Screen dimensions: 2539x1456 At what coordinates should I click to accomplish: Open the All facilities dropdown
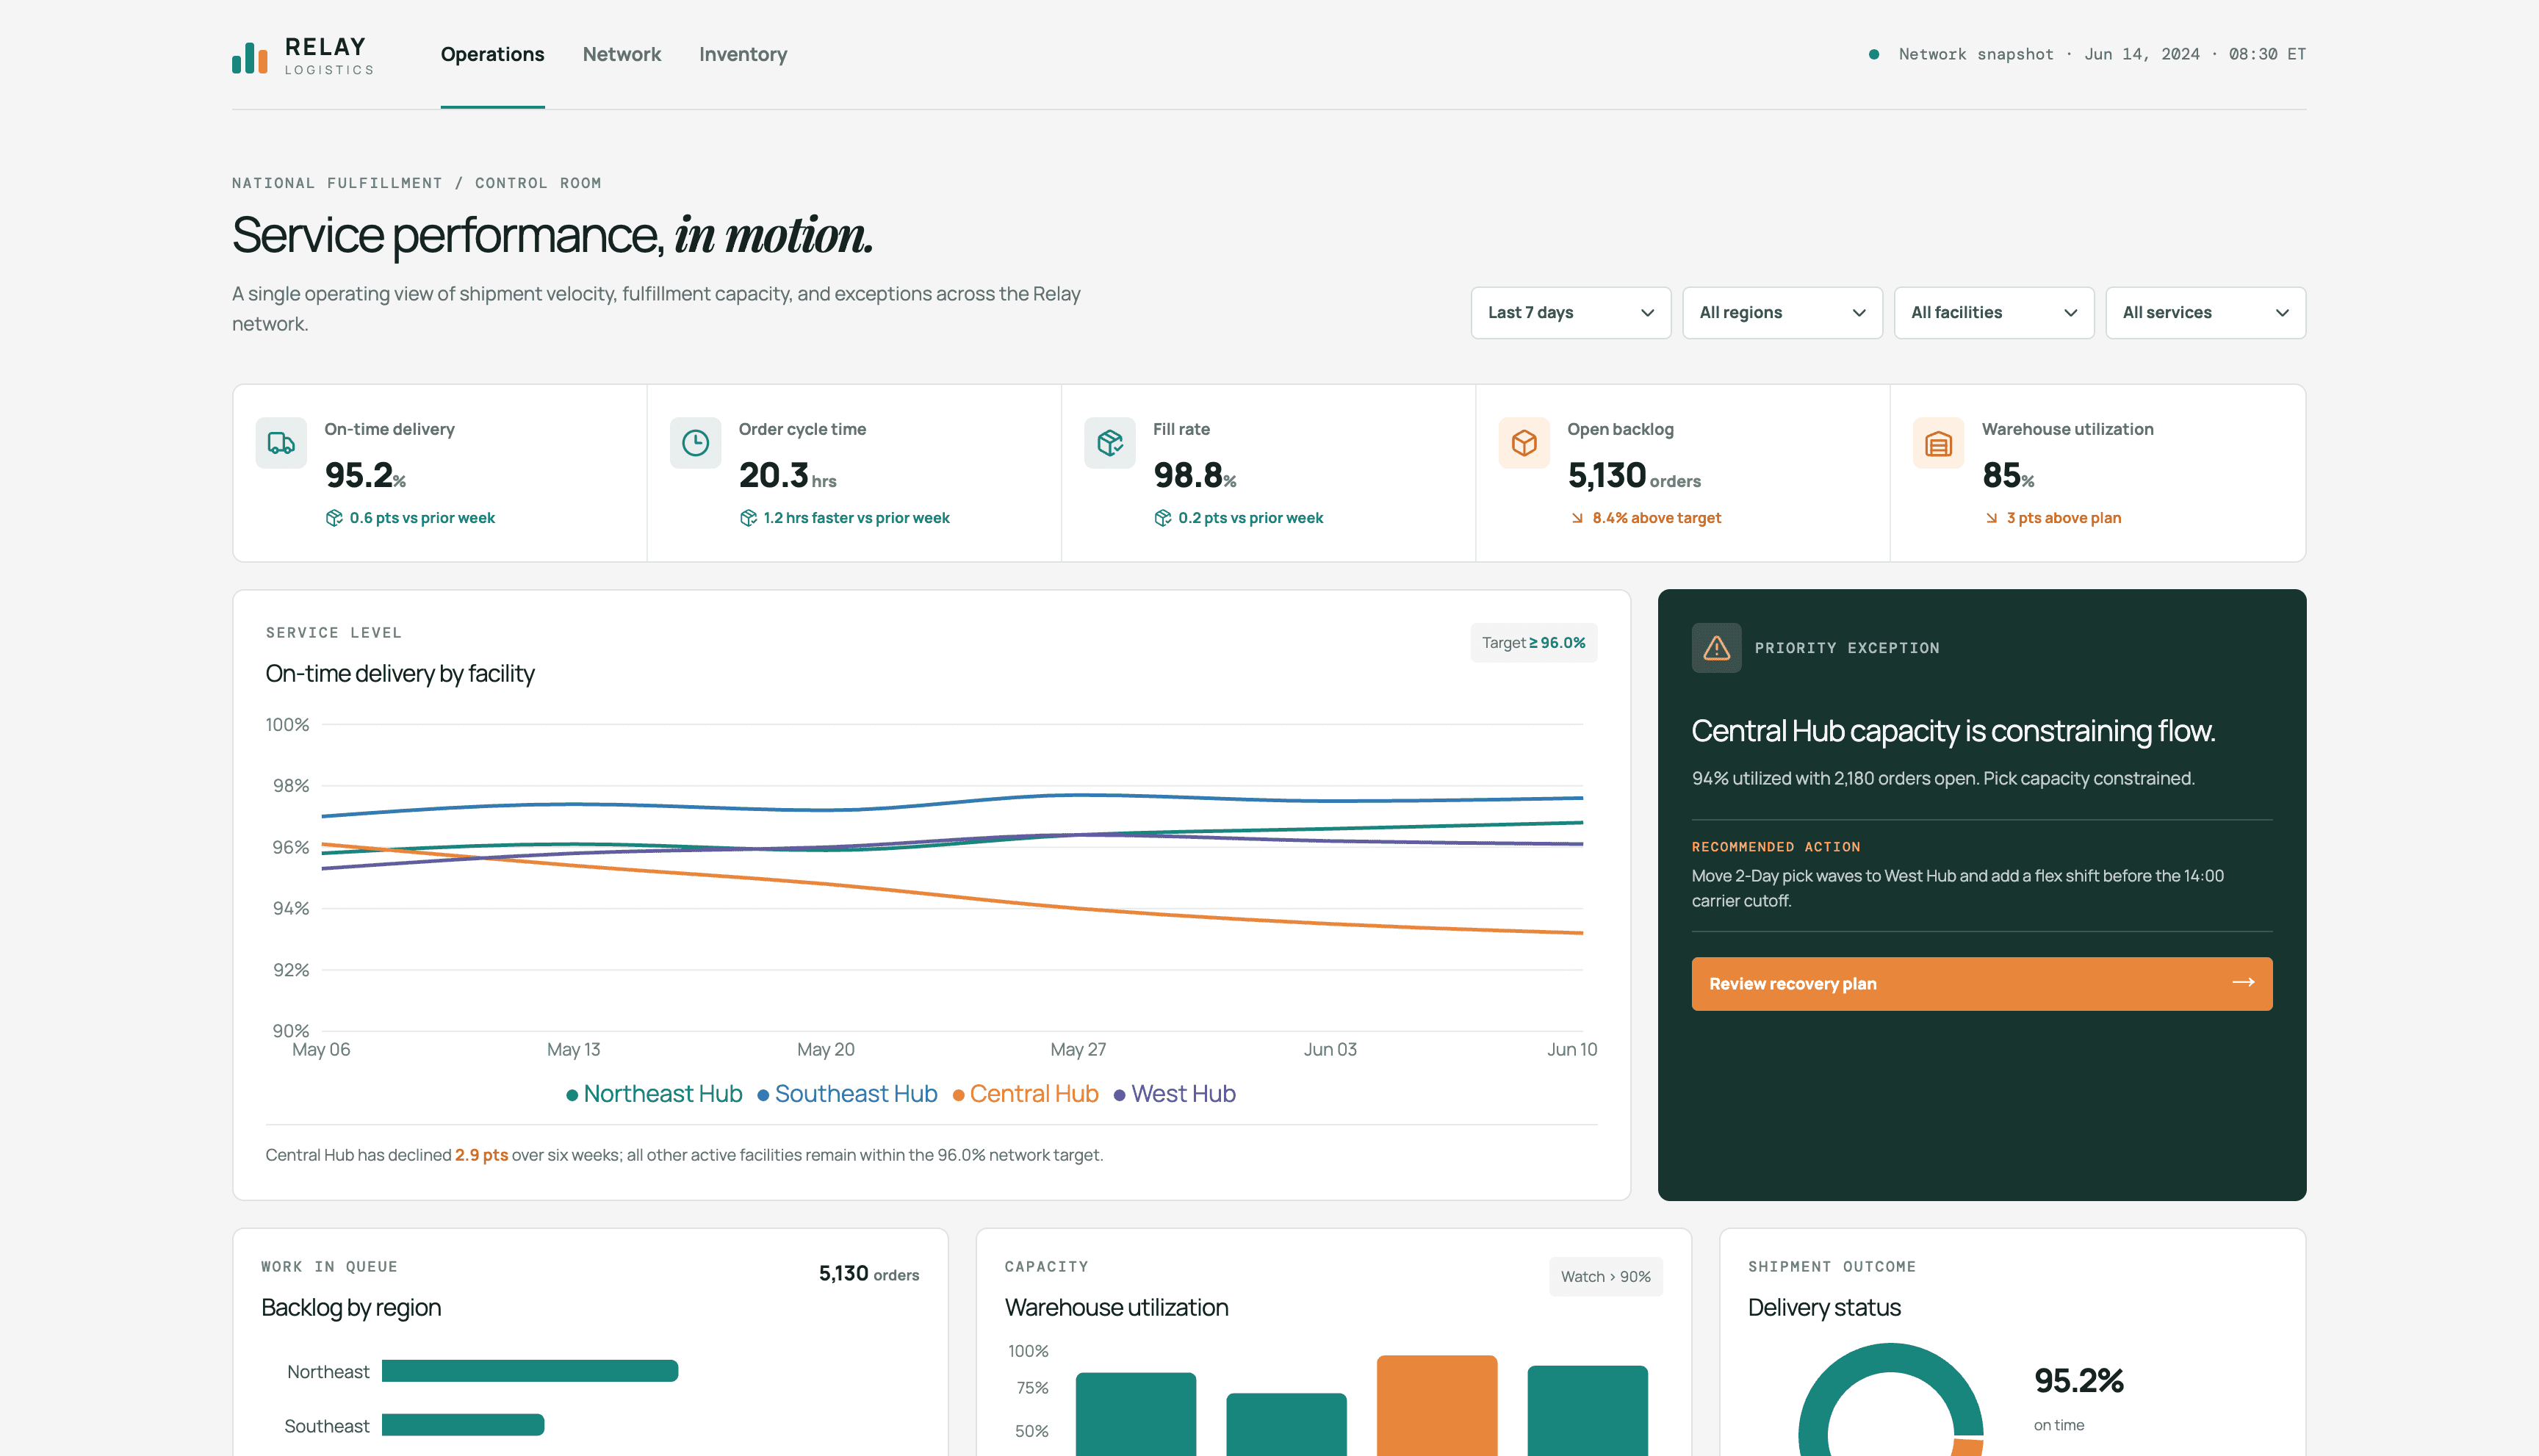coord(1993,313)
